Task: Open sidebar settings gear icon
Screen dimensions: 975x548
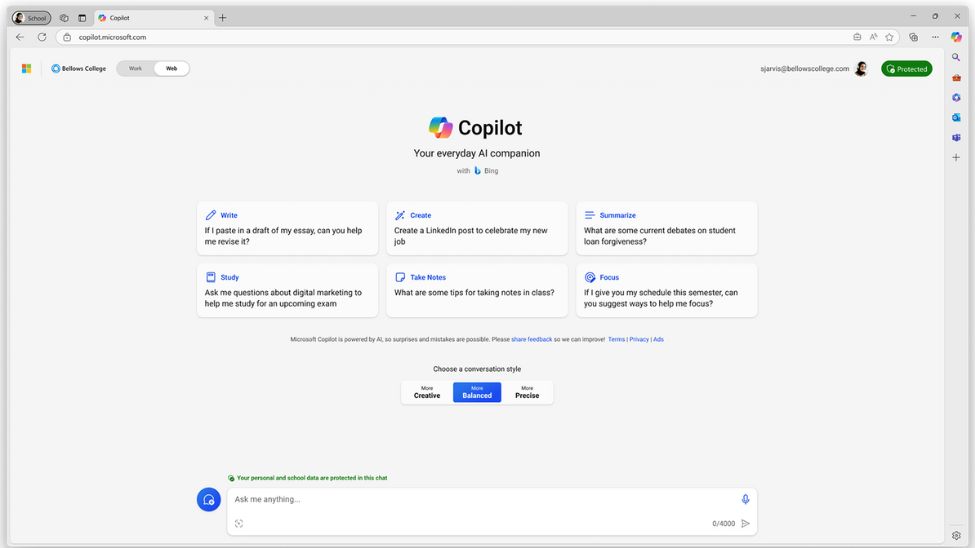Action: click(x=956, y=536)
